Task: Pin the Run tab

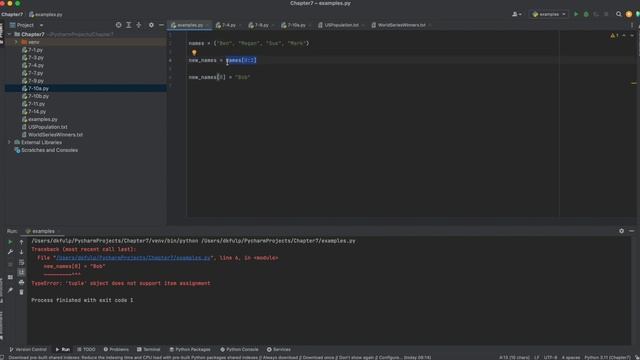Action: (10, 290)
